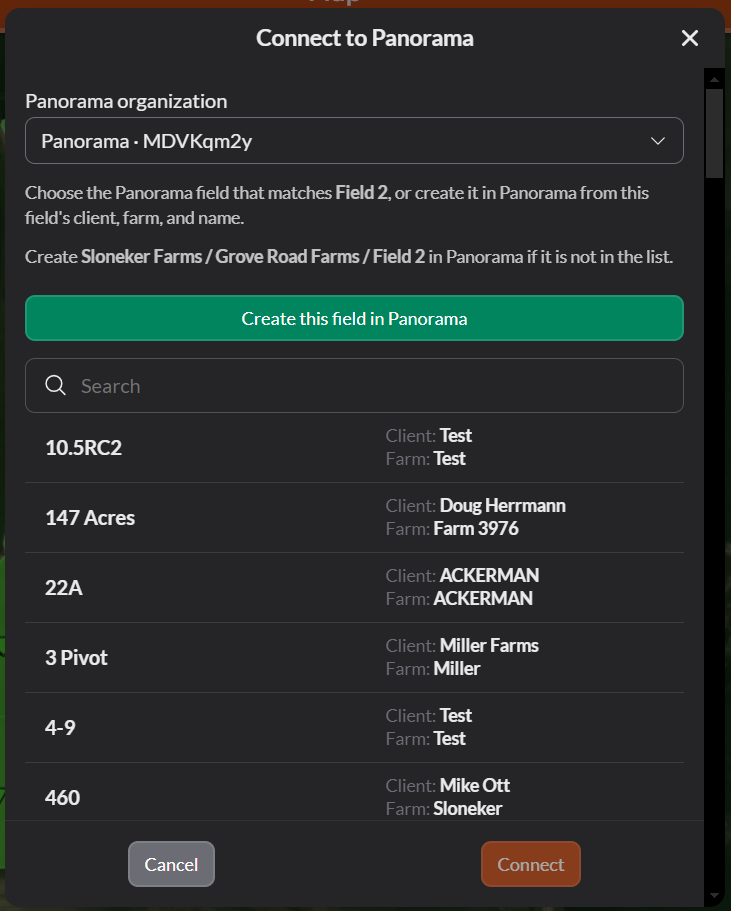Image resolution: width=731 pixels, height=911 pixels.
Task: Select the 4-9 field
Action: [354, 727]
